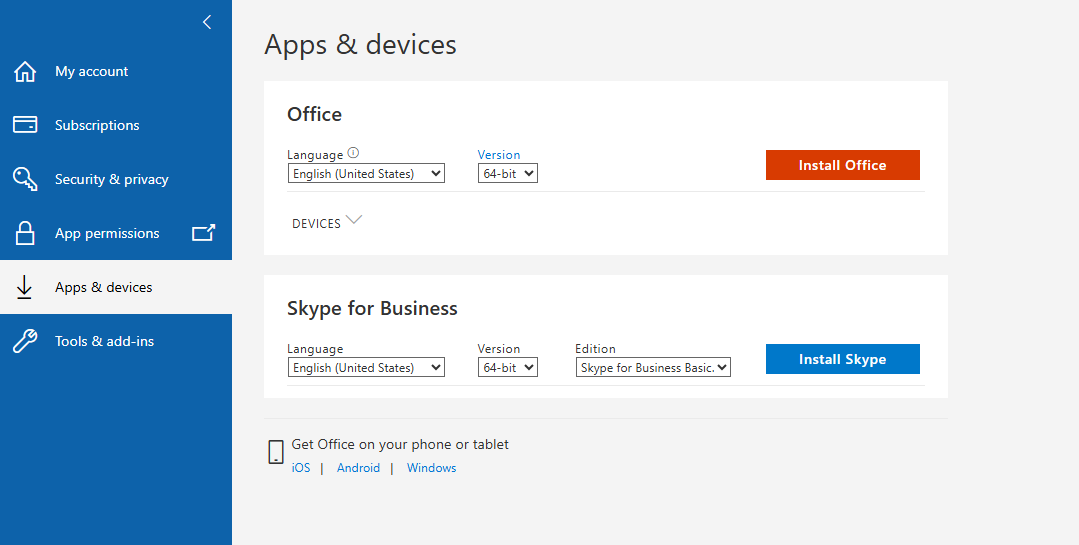Click the phone icon beside Get Office
Screen dimensions: 1079x545
click(x=276, y=451)
